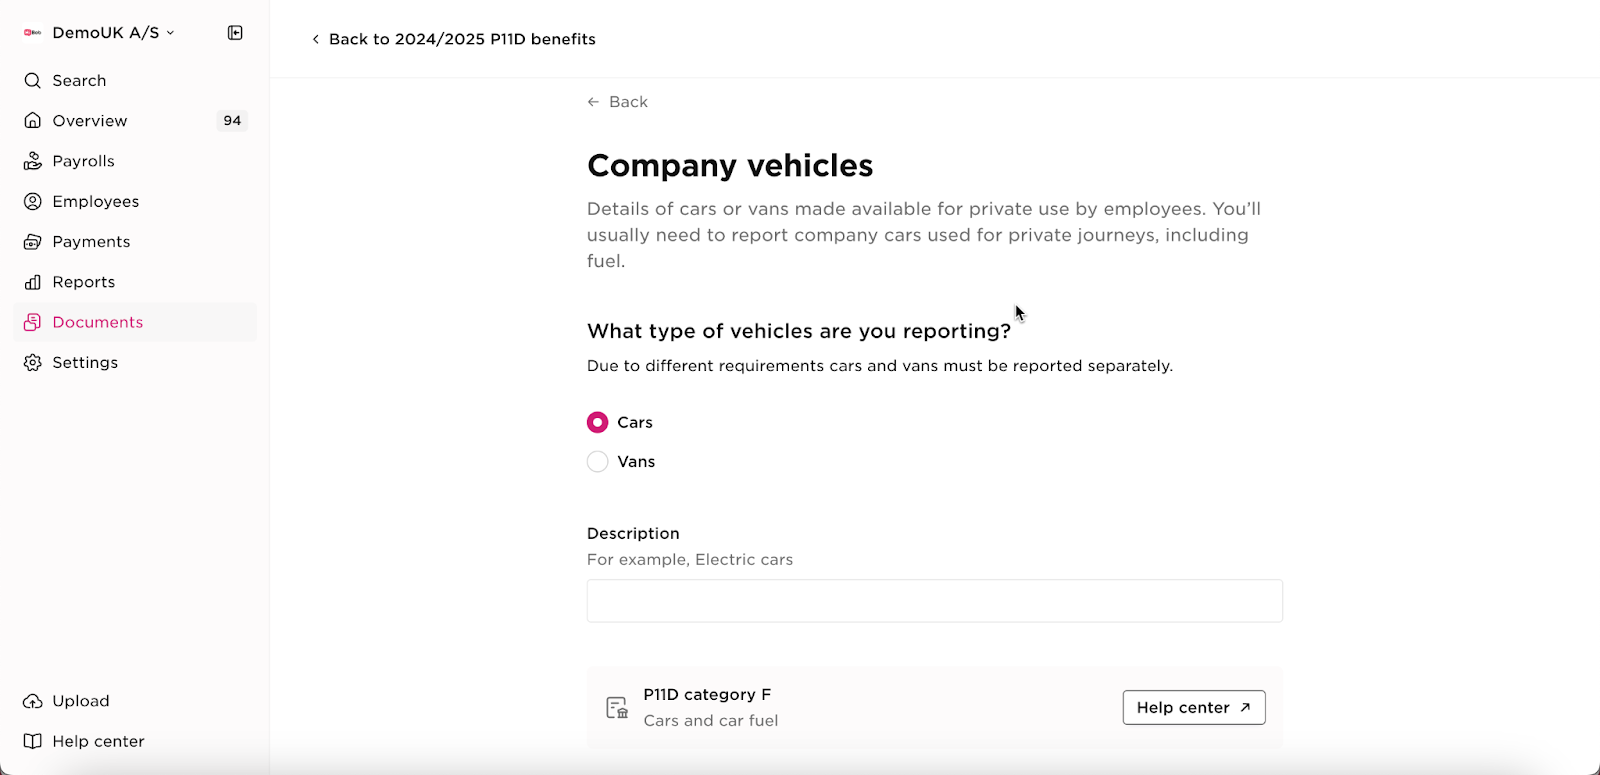Click the P11D category F document icon
The height and width of the screenshot is (775, 1600).
point(617,708)
